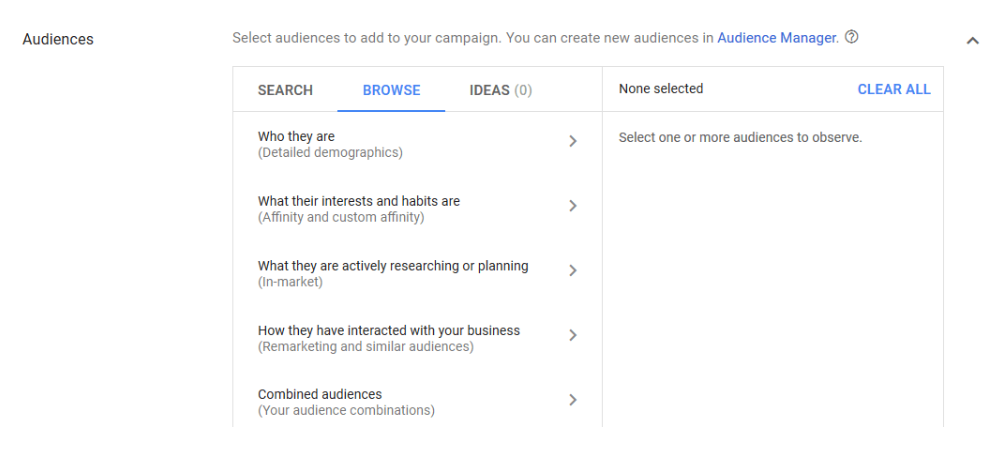Click the arrow next to Who they are
The width and height of the screenshot is (1000, 454).
pyautogui.click(x=573, y=142)
